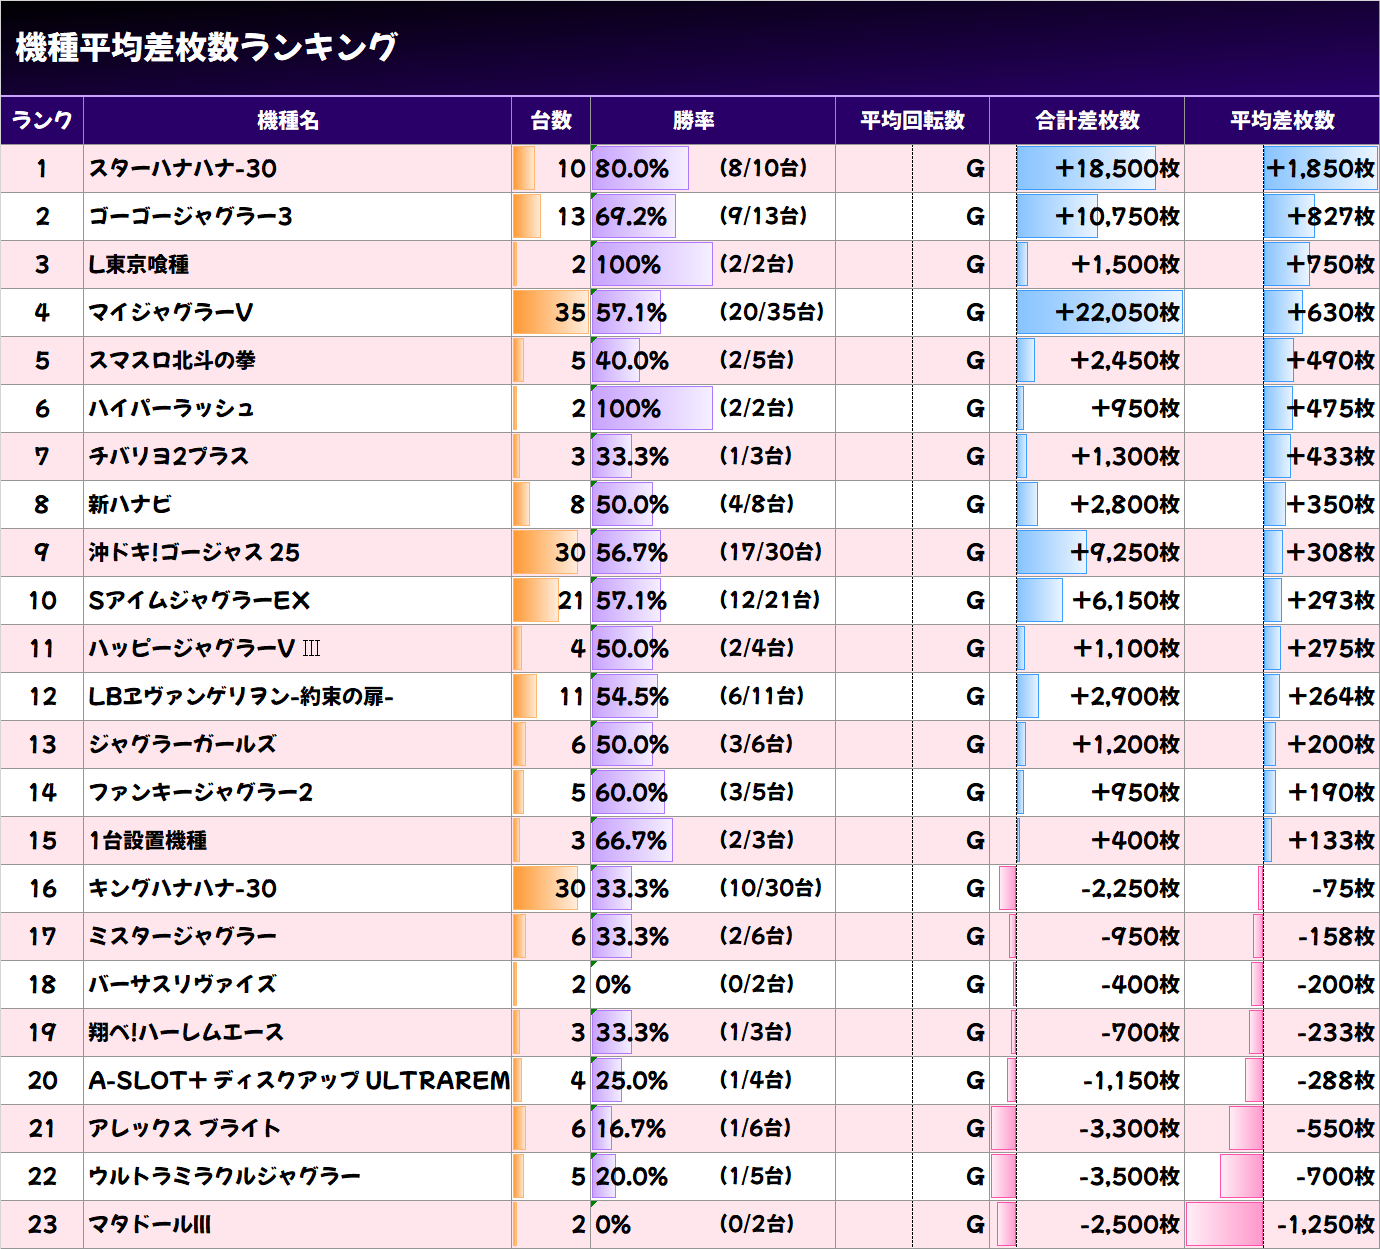Select machine name マイジャグラーV
Image resolution: width=1380 pixels, height=1249 pixels.
[x=171, y=313]
